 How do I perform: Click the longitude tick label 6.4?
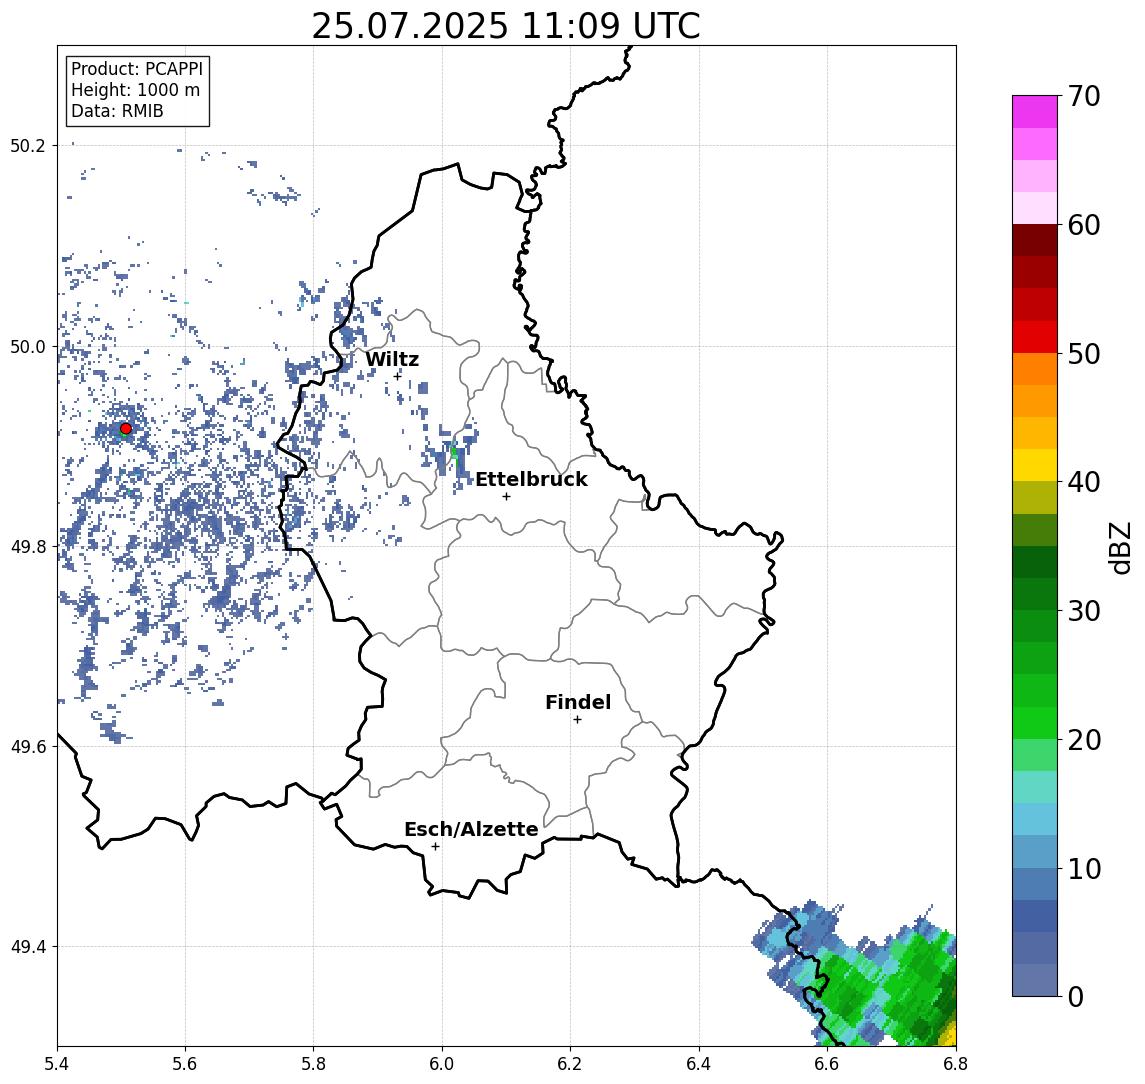pos(699,1064)
